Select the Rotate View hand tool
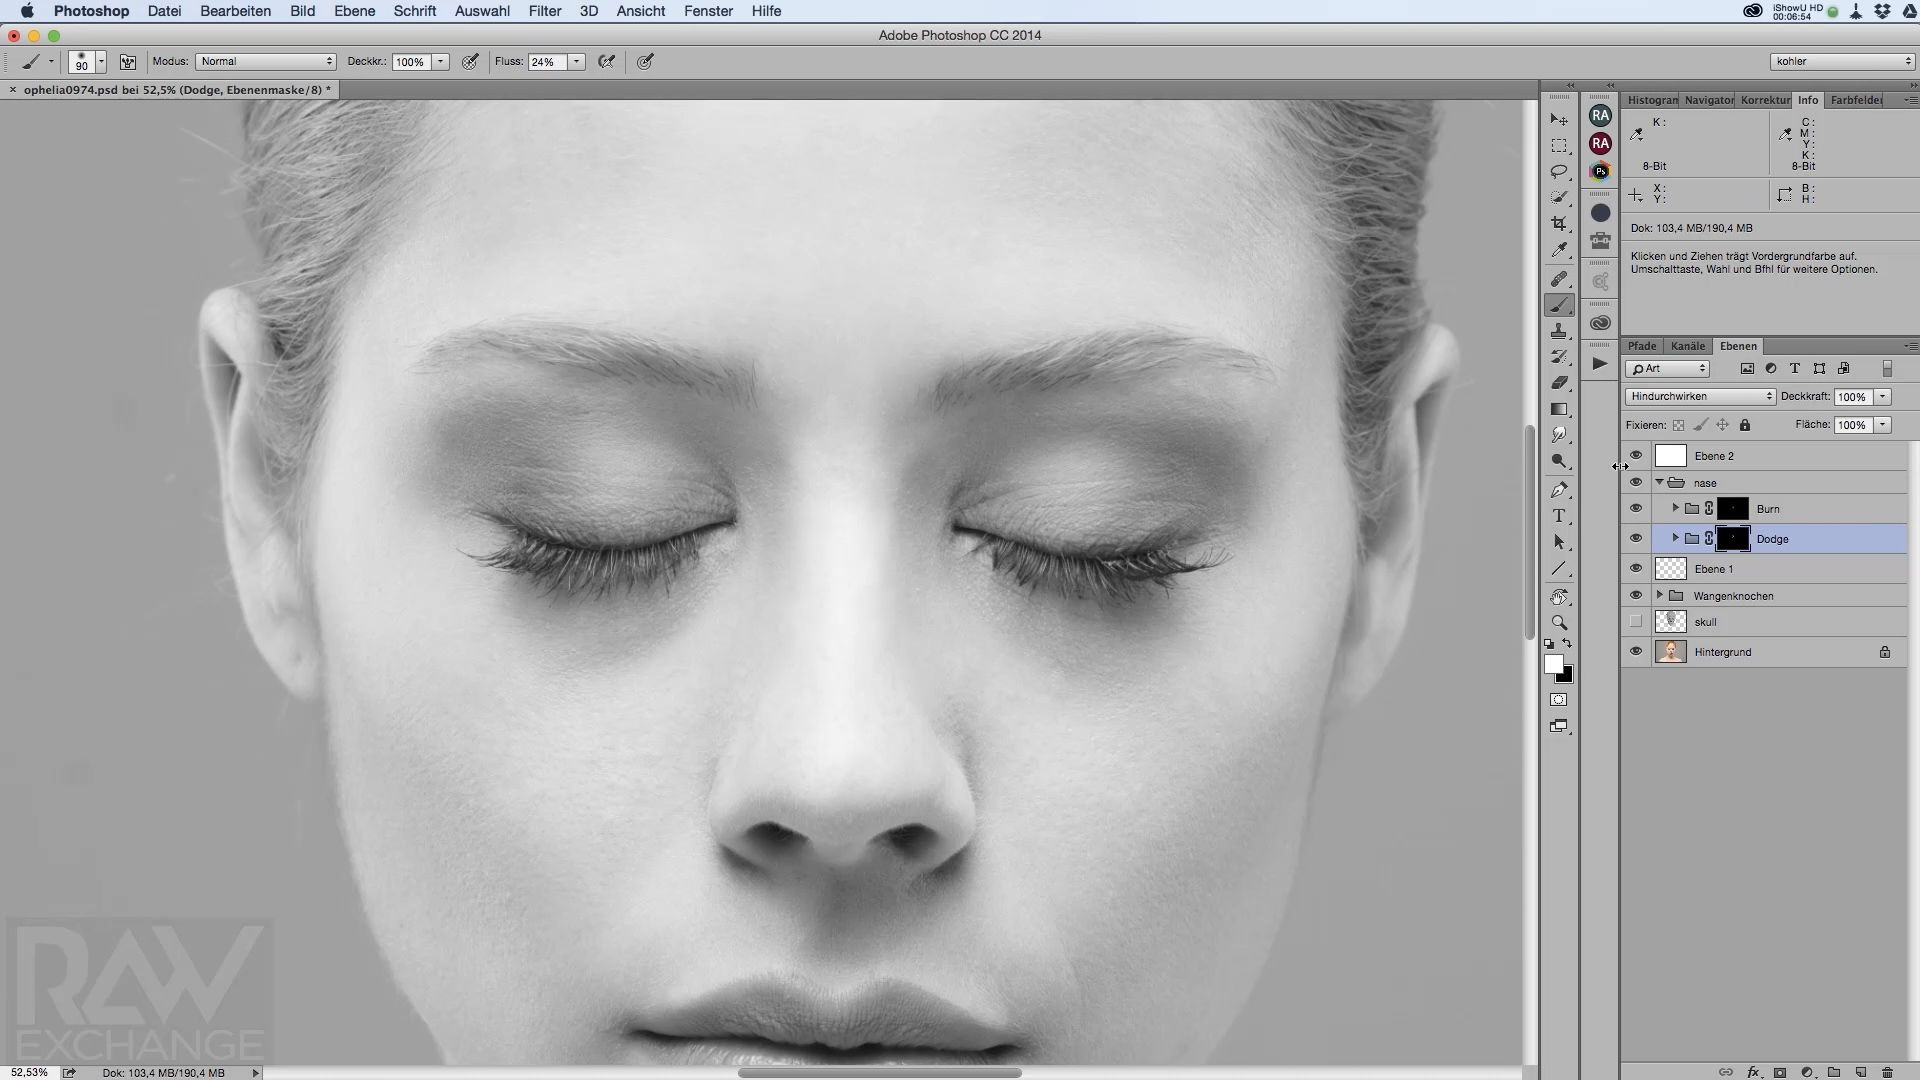 [1558, 597]
